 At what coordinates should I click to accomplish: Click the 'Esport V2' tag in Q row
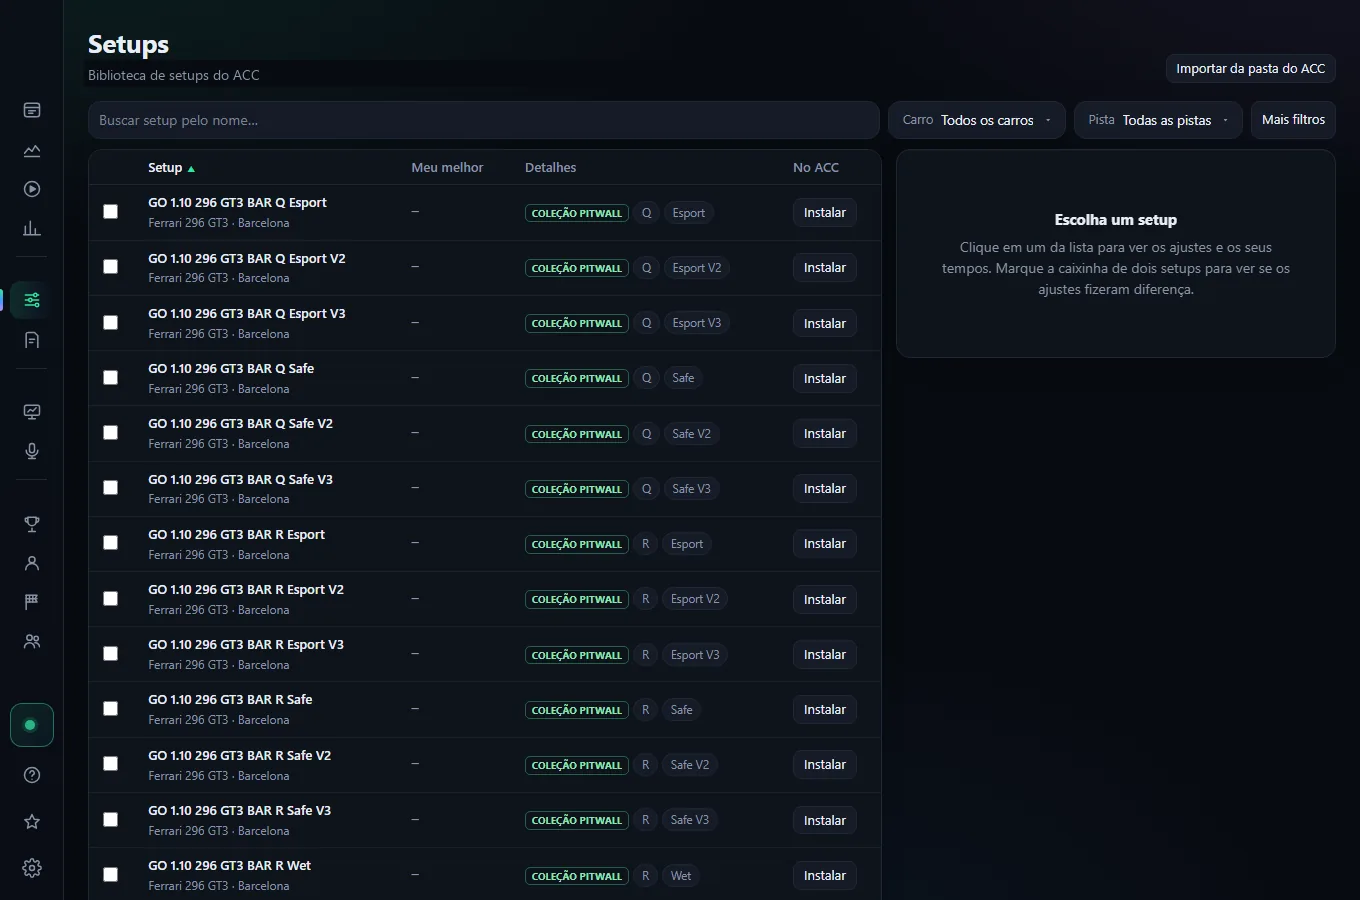(697, 268)
